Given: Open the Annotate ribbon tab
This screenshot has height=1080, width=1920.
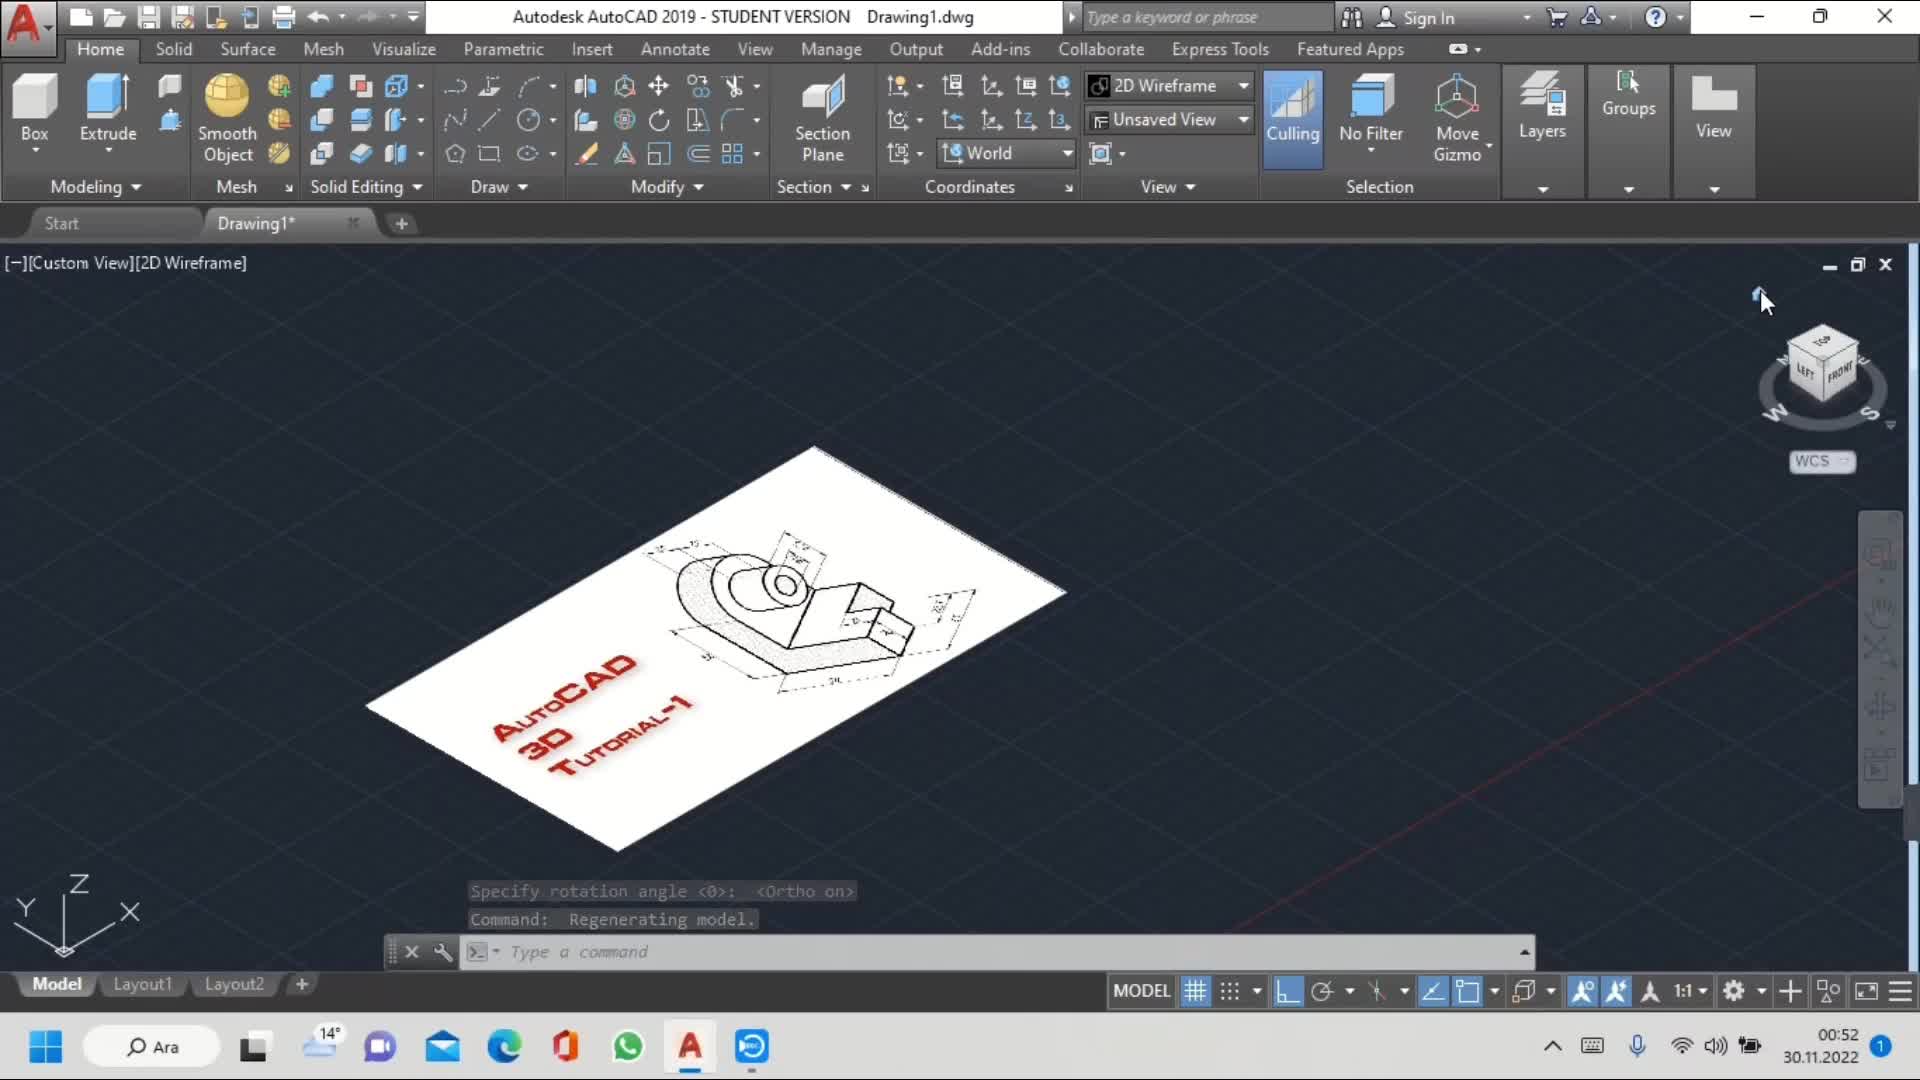Looking at the screenshot, I should (x=675, y=49).
